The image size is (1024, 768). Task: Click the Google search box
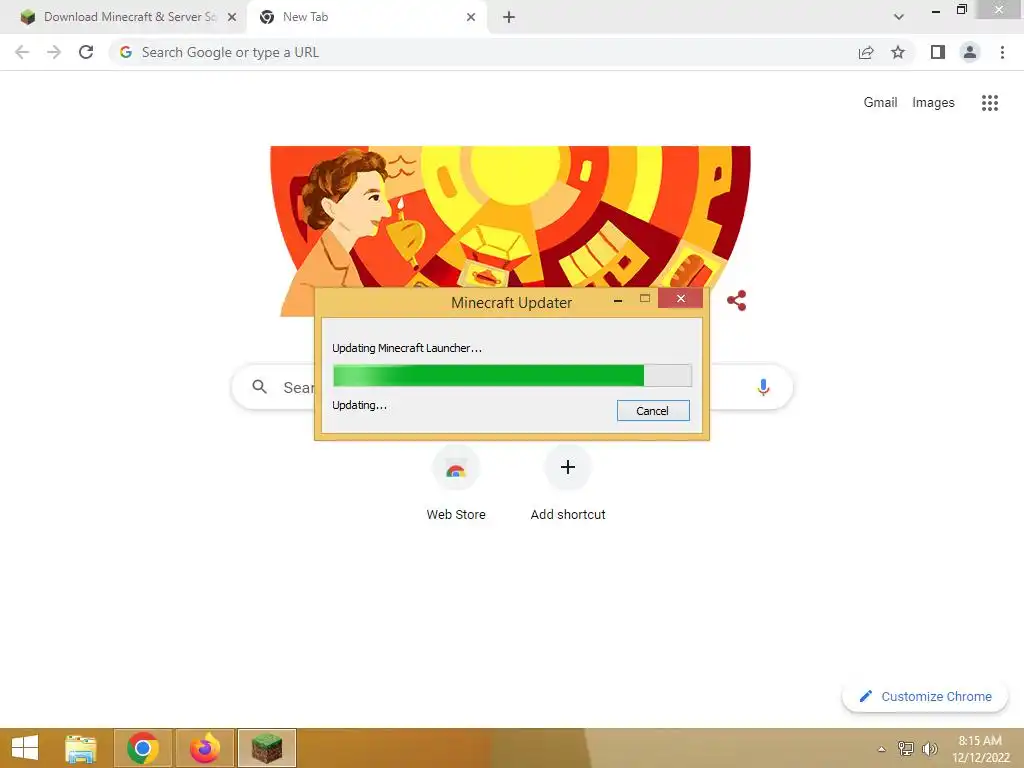click(512, 387)
